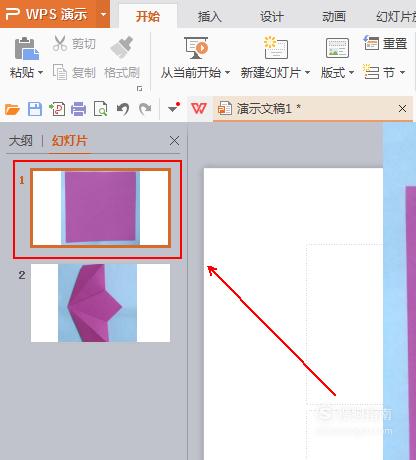Open the quick access customize dropdown
The width and height of the screenshot is (416, 460).
[174, 108]
